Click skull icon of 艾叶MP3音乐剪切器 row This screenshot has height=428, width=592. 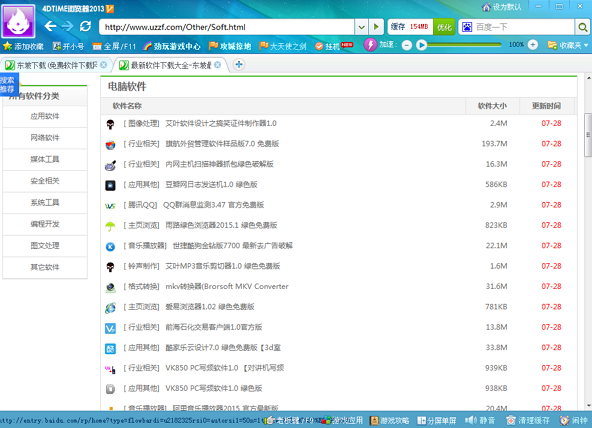point(110,267)
